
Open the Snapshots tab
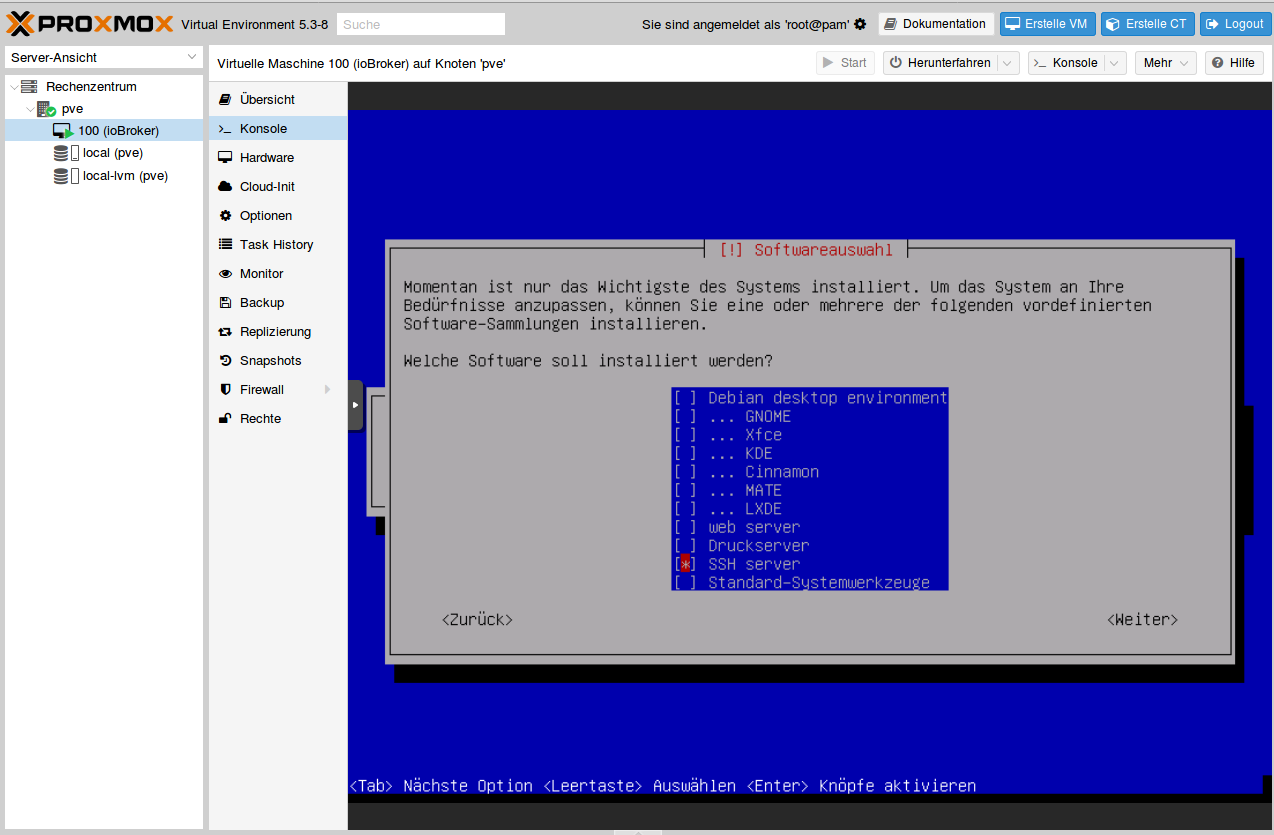[278, 361]
